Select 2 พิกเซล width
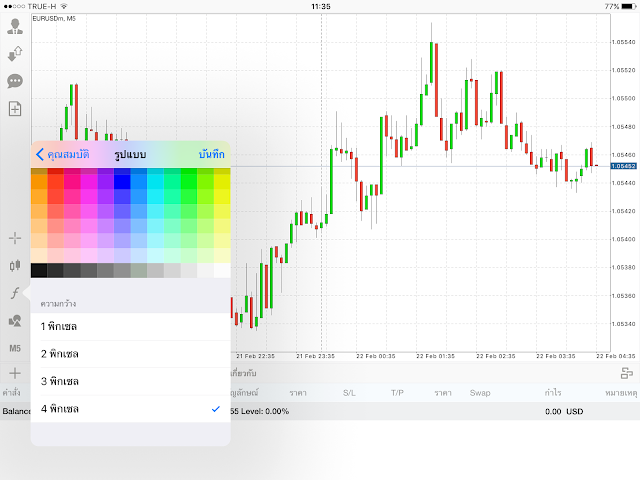640x480 pixels. pyautogui.click(x=131, y=354)
